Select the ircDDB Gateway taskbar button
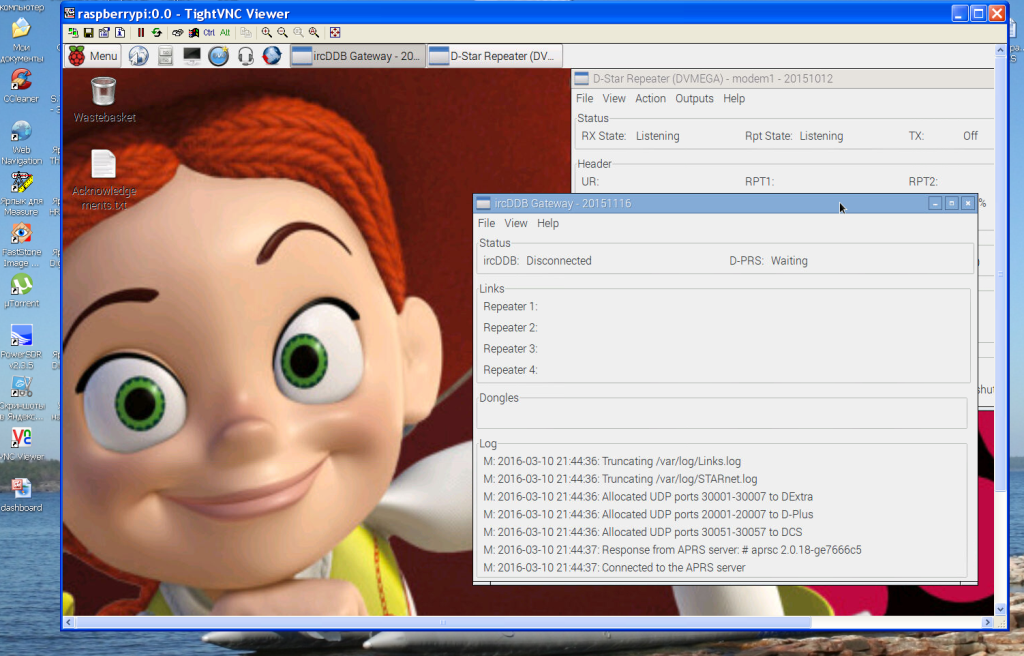Screen dimensions: 1024x656 [357, 56]
